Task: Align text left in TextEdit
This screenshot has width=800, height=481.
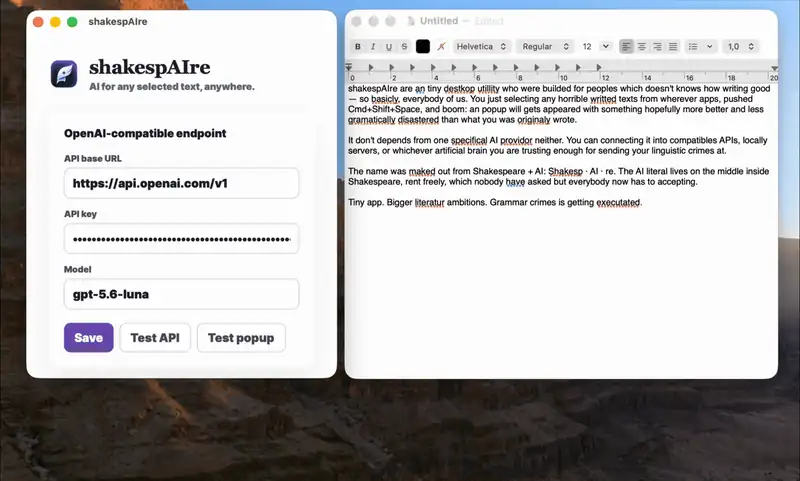Action: 626,46
